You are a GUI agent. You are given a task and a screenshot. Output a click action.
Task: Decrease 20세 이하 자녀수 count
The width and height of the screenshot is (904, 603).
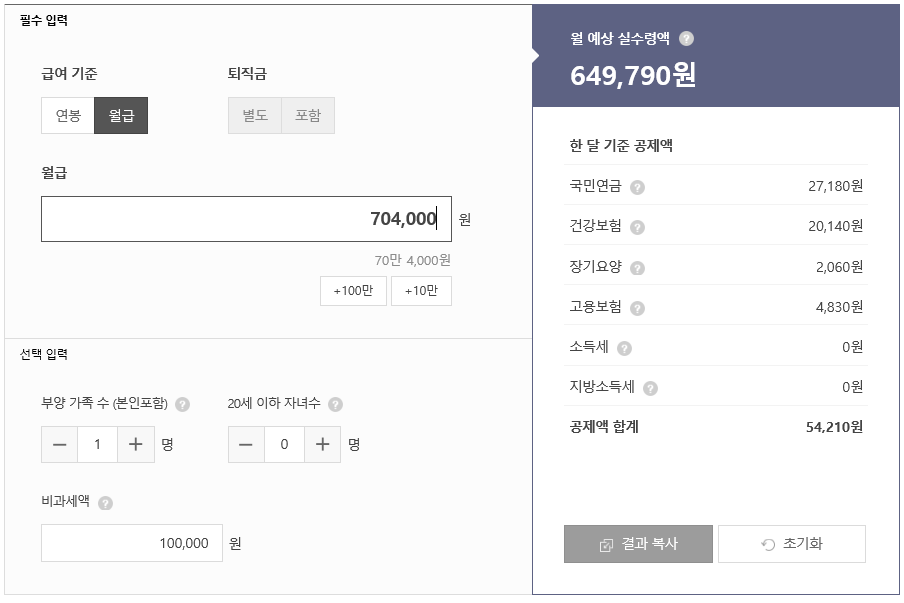click(246, 445)
